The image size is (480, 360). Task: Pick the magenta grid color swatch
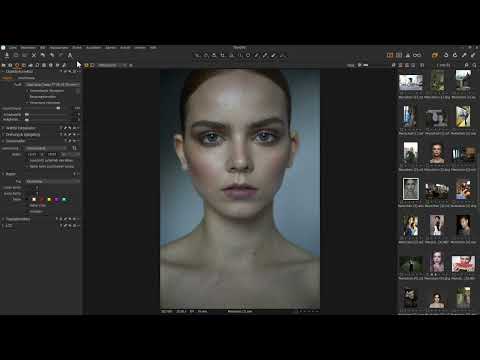(x=56, y=199)
